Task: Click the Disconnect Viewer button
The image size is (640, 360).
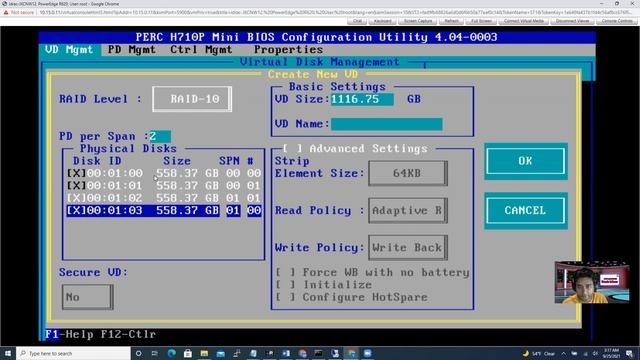Action: click(x=572, y=21)
